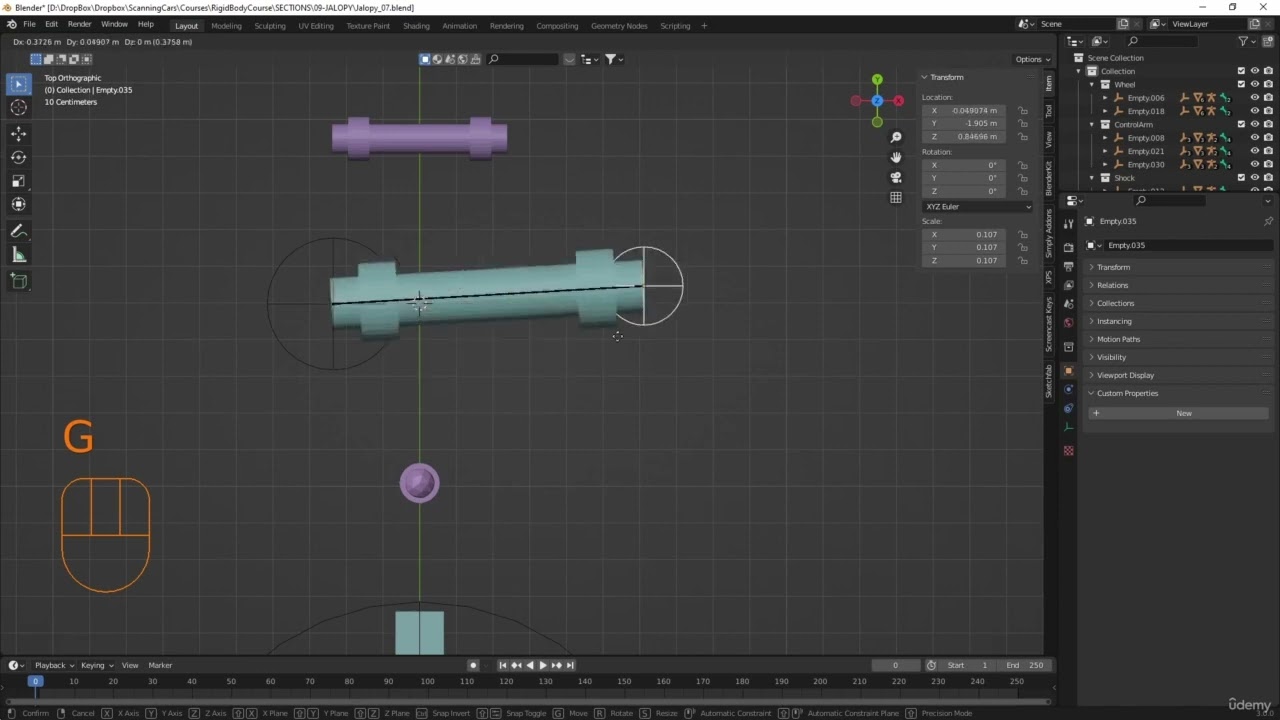Image resolution: width=1280 pixels, height=720 pixels.
Task: Toggle camera view icon in viewport
Action: (896, 177)
